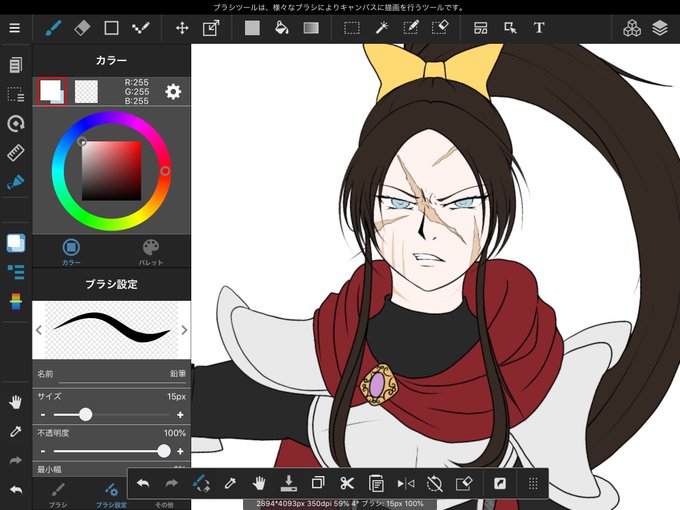Toggle brush/eraser switch in shortcut bar
This screenshot has width=680, height=510.
(x=201, y=483)
